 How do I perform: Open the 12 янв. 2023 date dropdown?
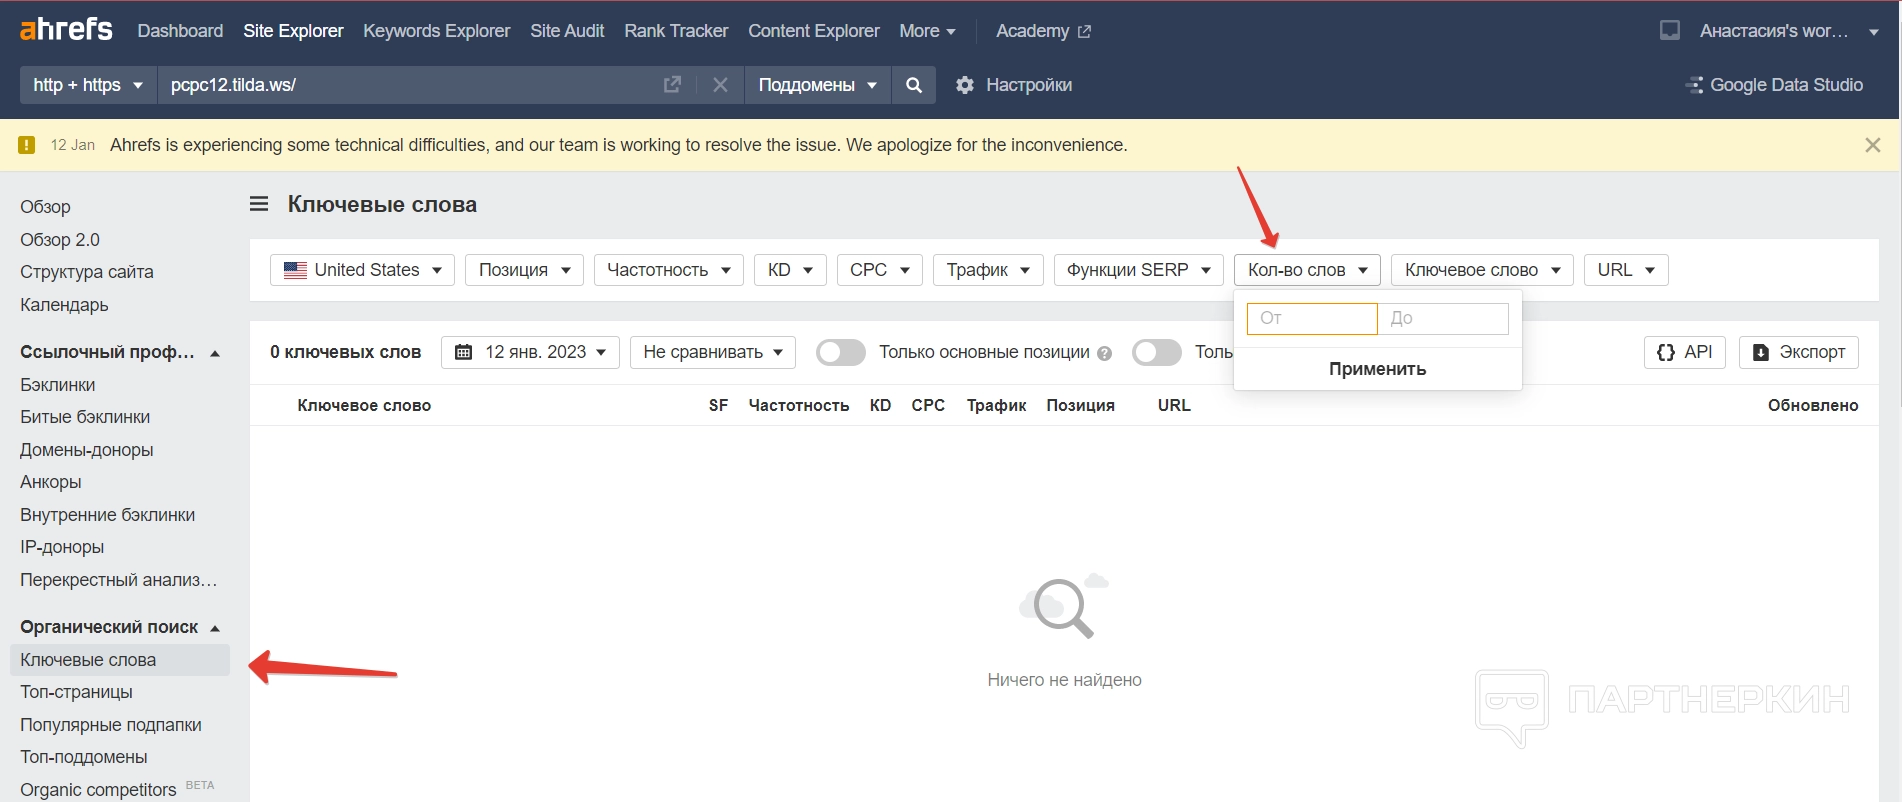pos(530,352)
